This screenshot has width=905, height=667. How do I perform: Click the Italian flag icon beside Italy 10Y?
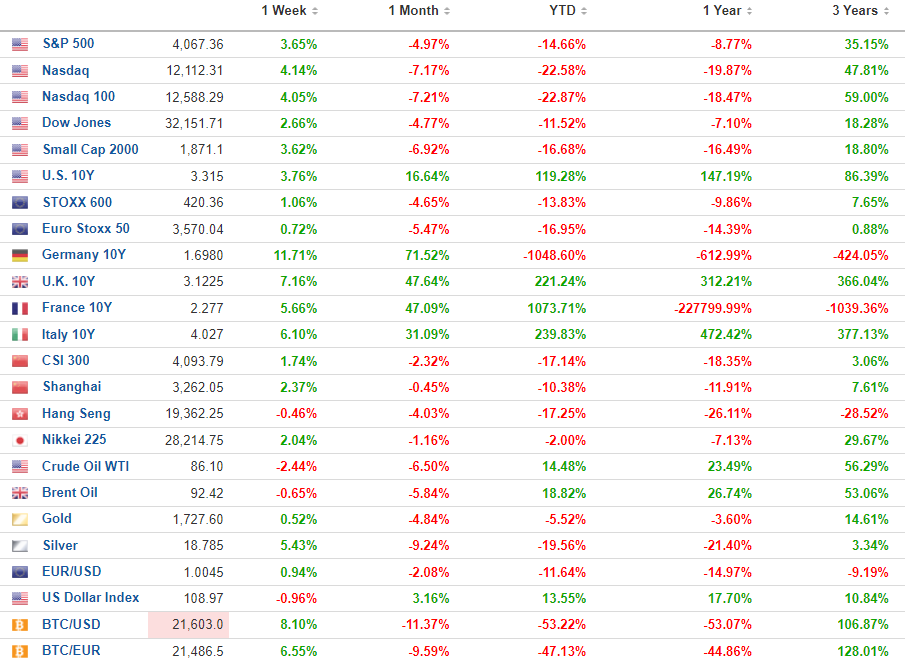[20, 335]
